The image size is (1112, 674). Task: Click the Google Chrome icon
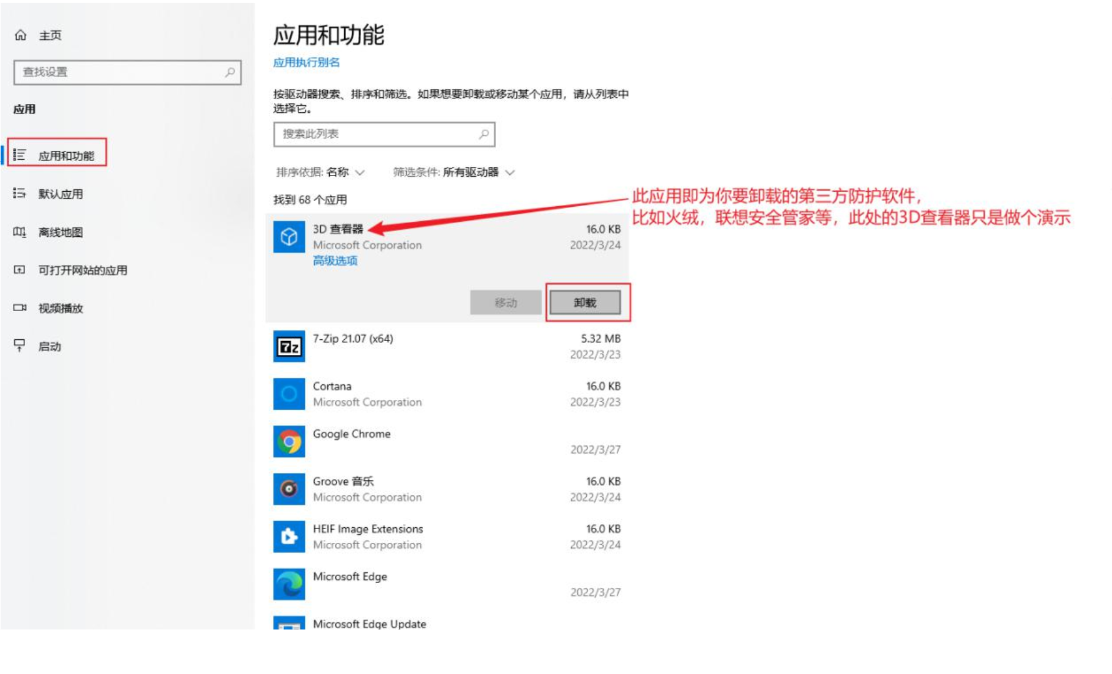coord(289,441)
